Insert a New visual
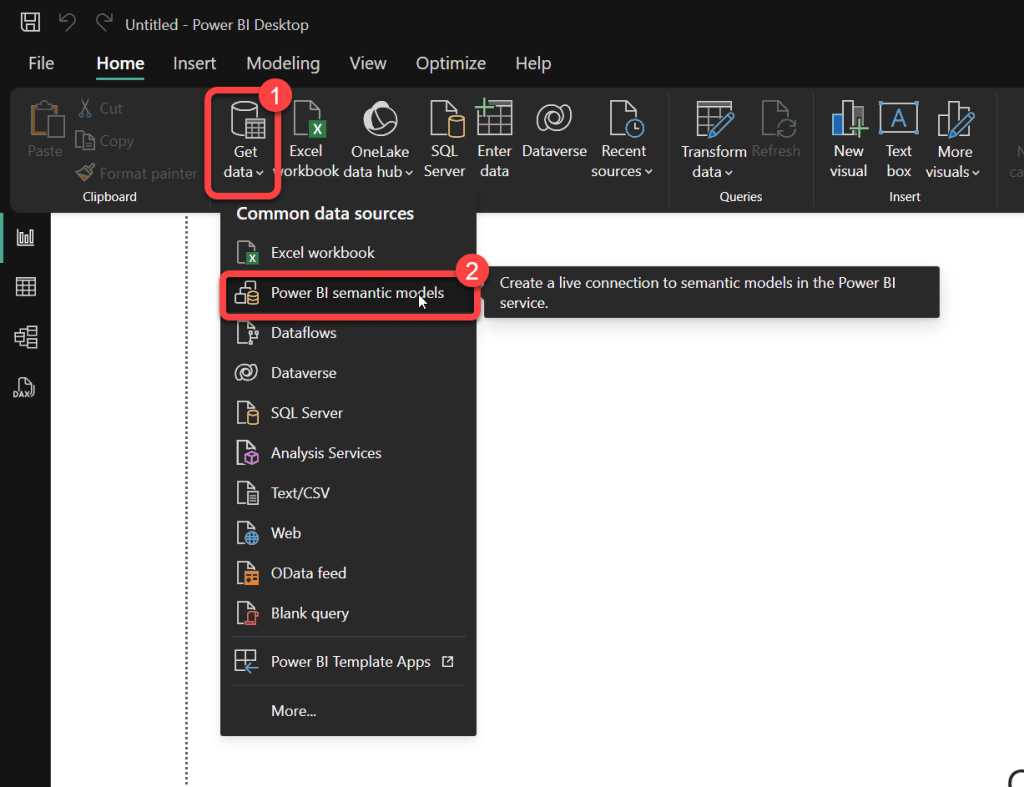This screenshot has height=787, width=1024. click(x=848, y=140)
